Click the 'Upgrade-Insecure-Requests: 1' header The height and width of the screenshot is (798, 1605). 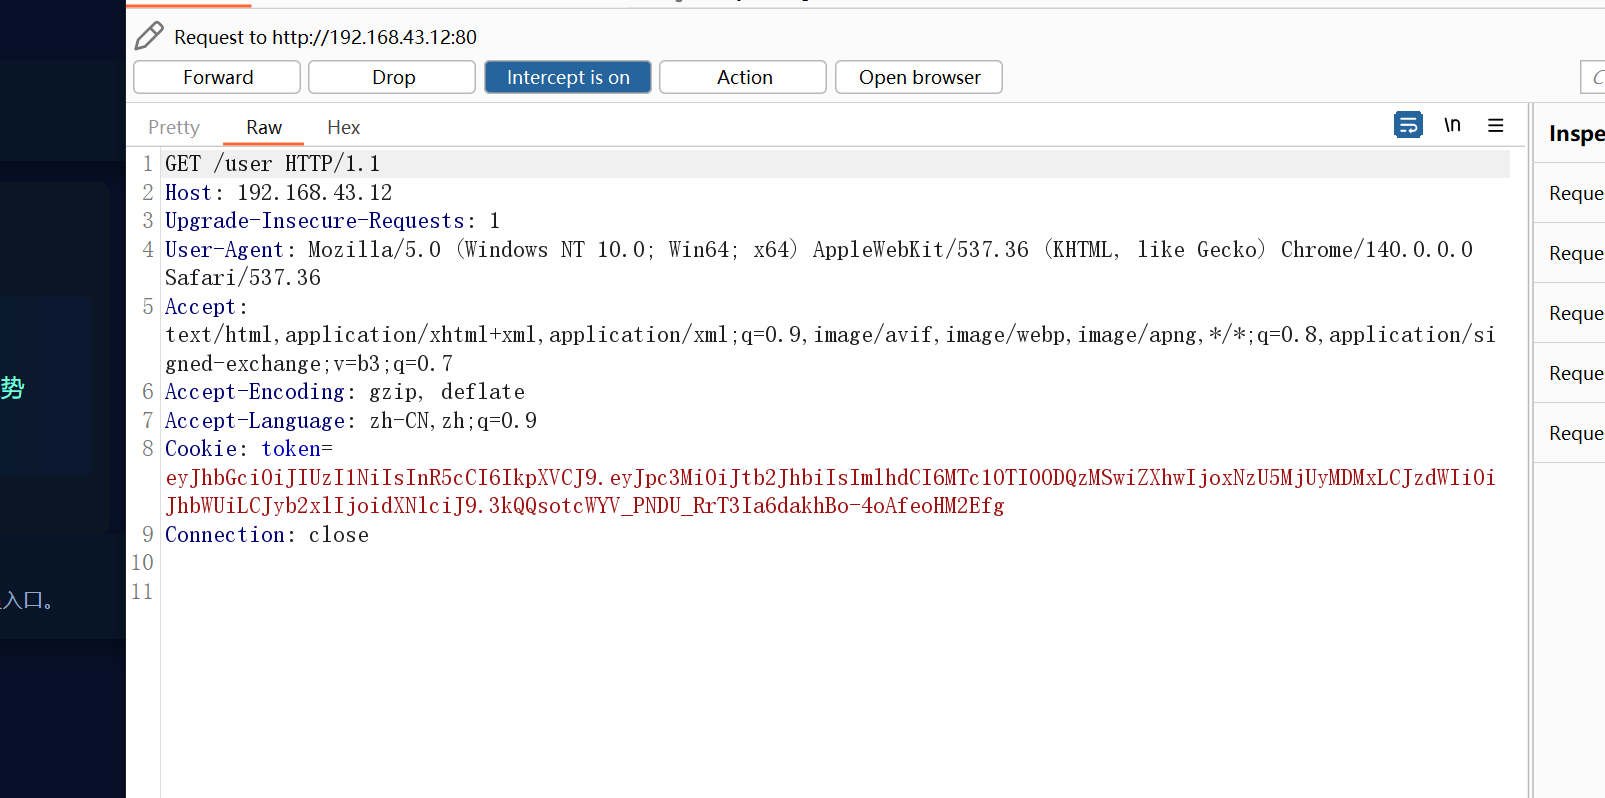332,221
